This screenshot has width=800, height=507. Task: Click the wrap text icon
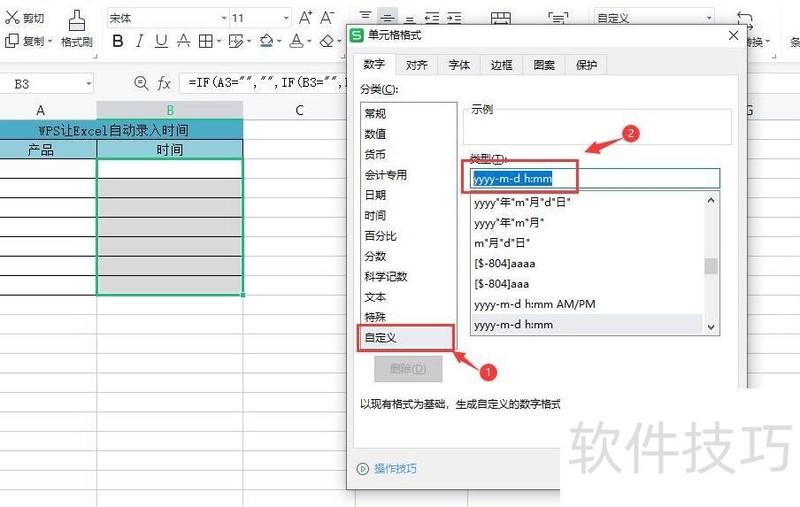click(558, 19)
